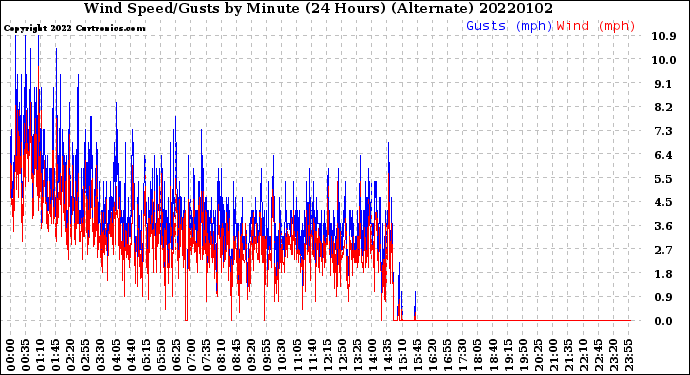Click x-axis time label 21:35
Screen dimensions: 690x375
point(568,355)
